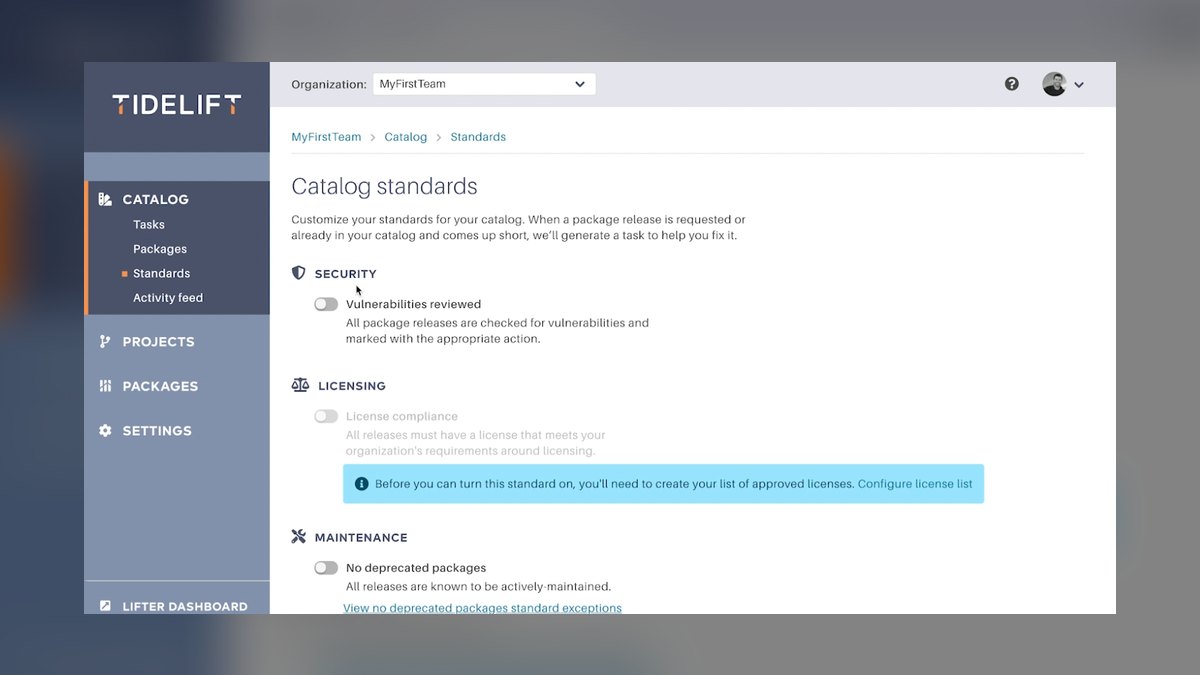Click Catalog breadcrumb link
The height and width of the screenshot is (675, 1200).
(x=406, y=137)
